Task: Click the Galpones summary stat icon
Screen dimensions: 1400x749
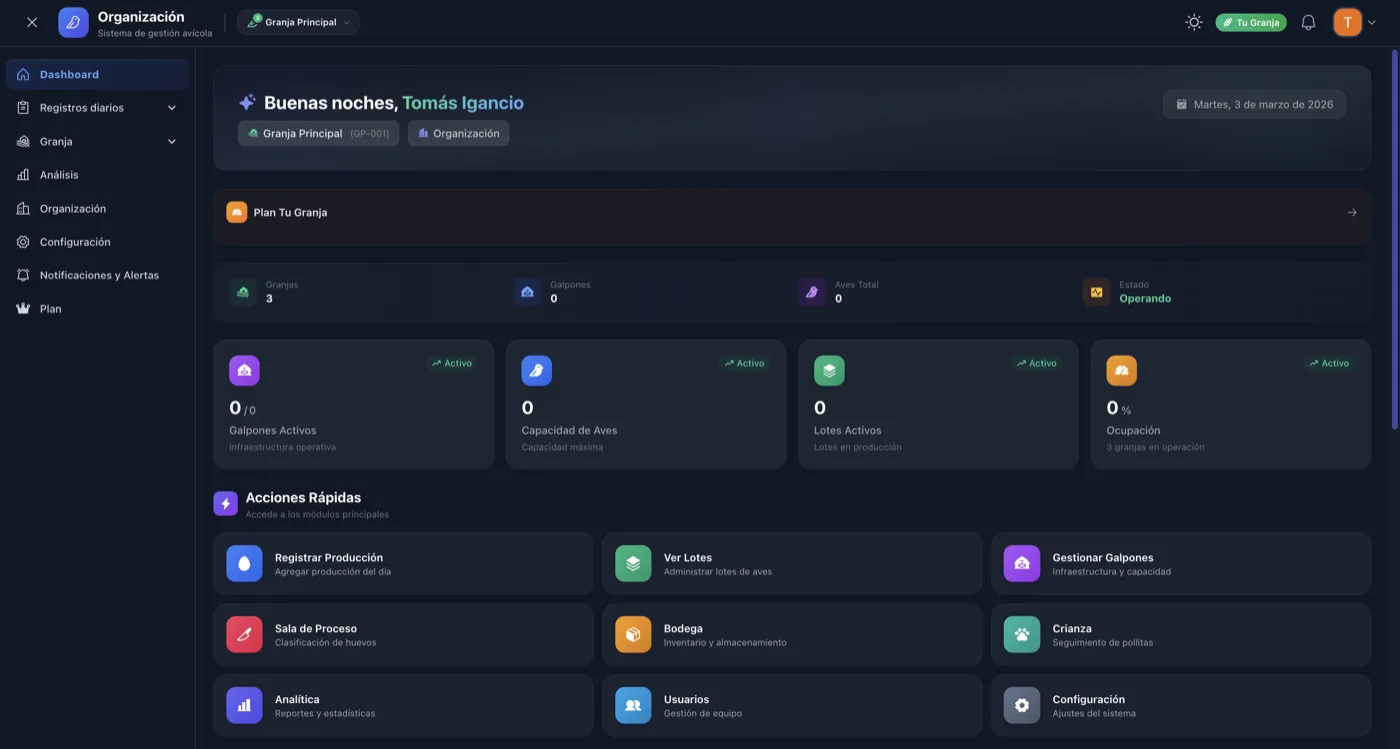Action: pos(528,292)
